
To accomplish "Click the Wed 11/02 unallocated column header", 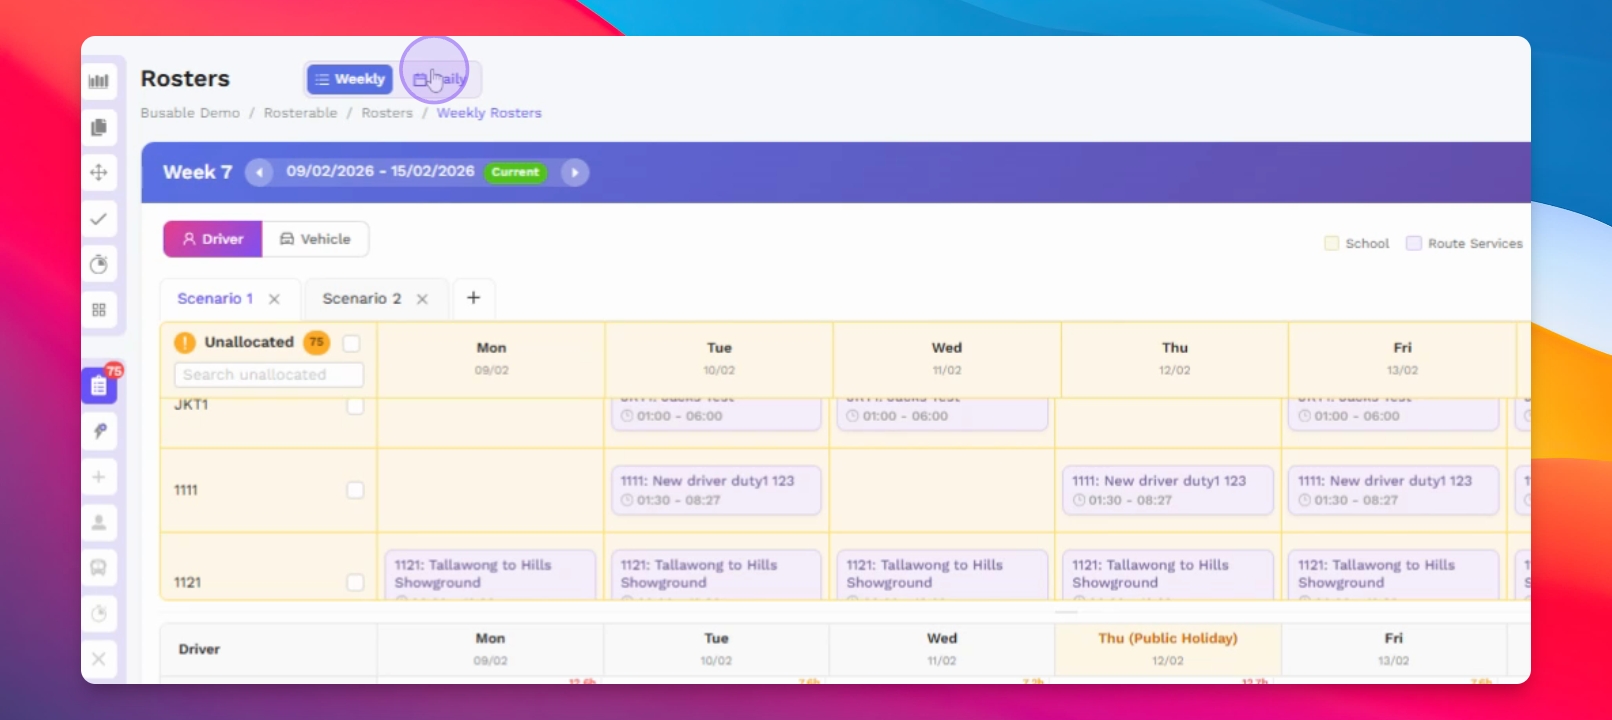I will 947,358.
